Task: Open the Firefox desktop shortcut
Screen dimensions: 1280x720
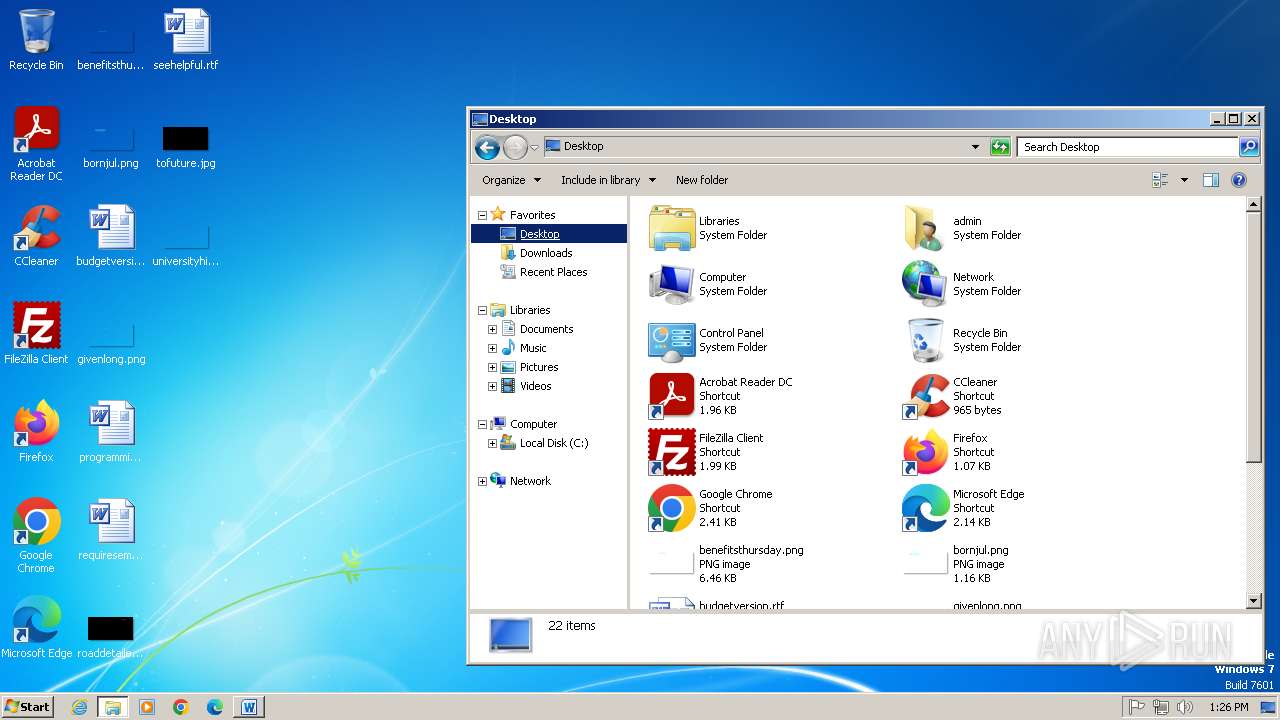Action: click(x=36, y=432)
